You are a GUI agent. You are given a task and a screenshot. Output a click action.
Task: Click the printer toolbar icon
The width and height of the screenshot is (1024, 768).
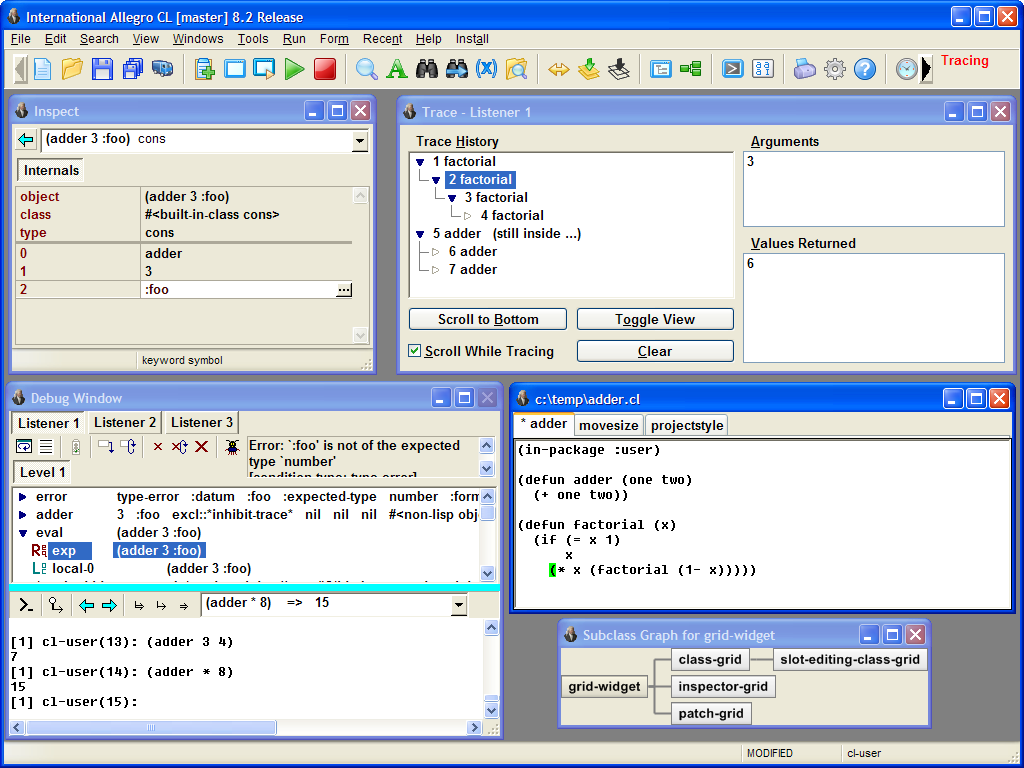pos(804,69)
